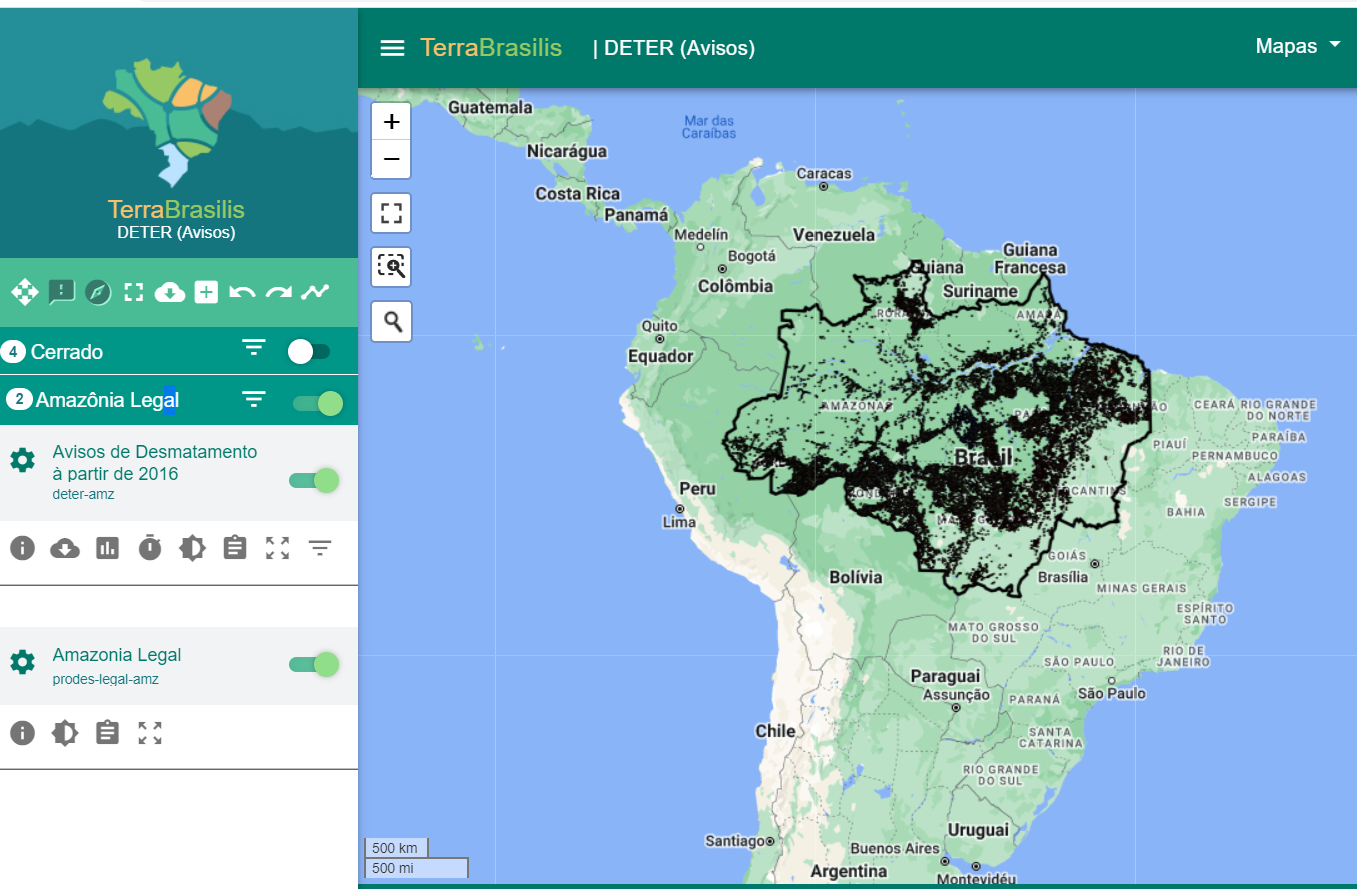Activate the zoom-to-box selection tool
The width and height of the screenshot is (1357, 889).
(392, 267)
